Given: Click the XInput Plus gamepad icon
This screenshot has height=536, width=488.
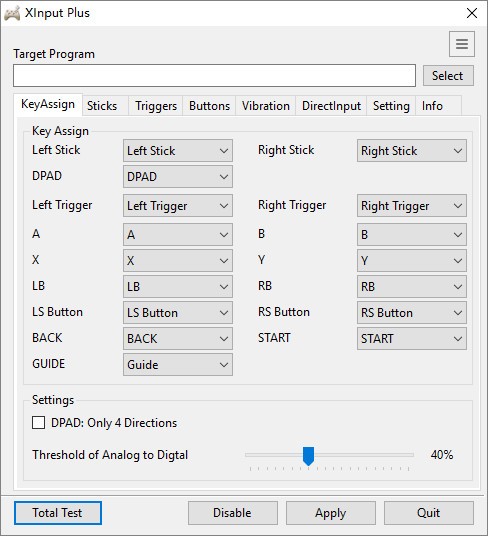Looking at the screenshot, I should point(12,14).
